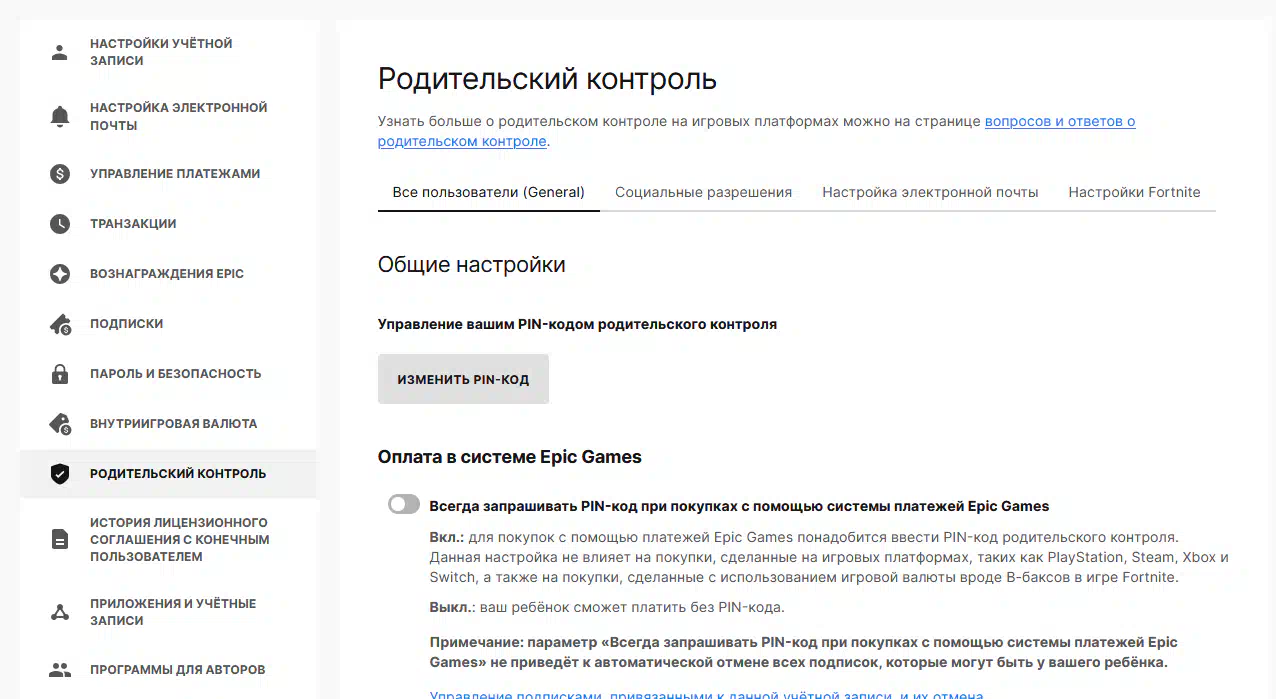Screen dimensions: 1276x699
Task: Click the document icon for license history
Action: click(60, 539)
